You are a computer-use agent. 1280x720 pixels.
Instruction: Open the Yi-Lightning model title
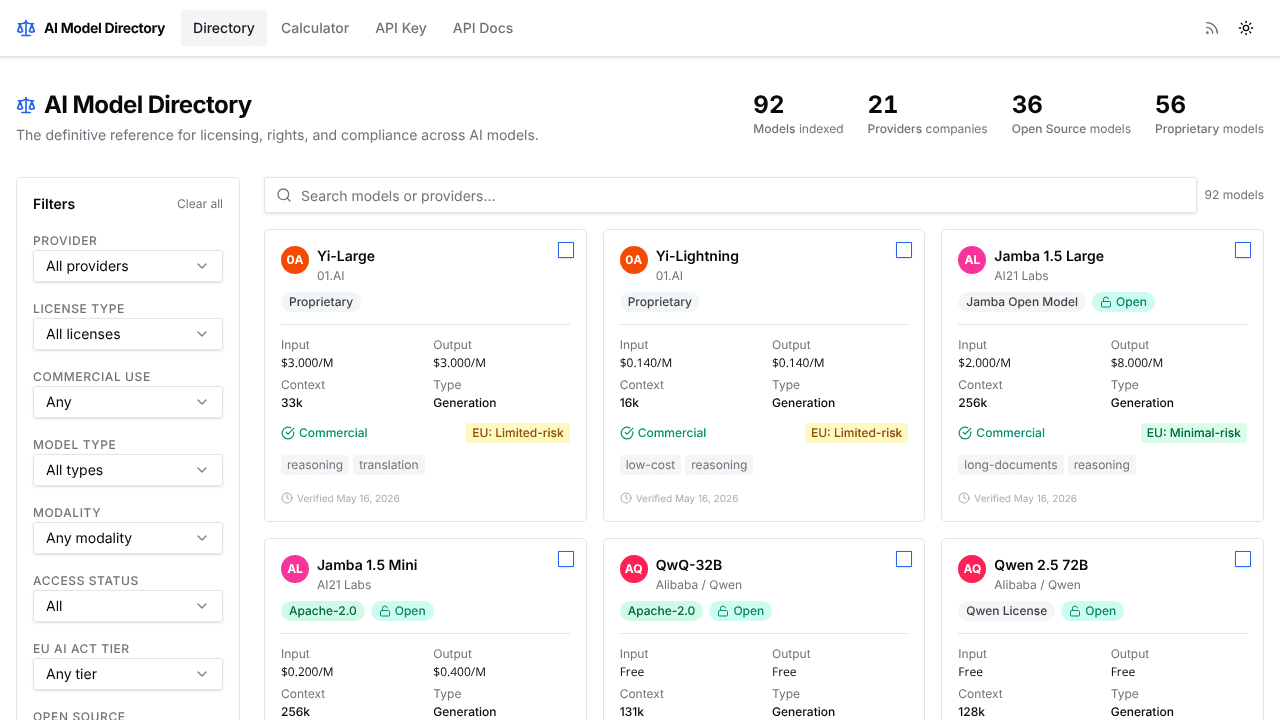[x=697, y=256]
